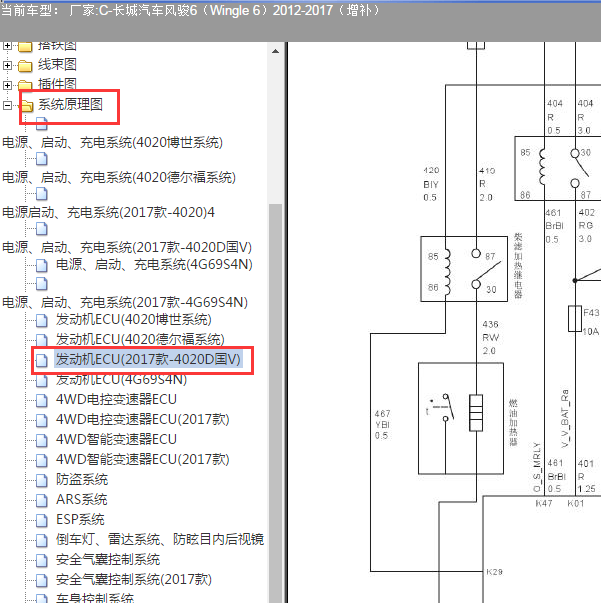Image resolution: width=601 pixels, height=603 pixels.
Task: Click document icon beside 4WD智能变速器ECU(2017款)
Action: (42, 460)
